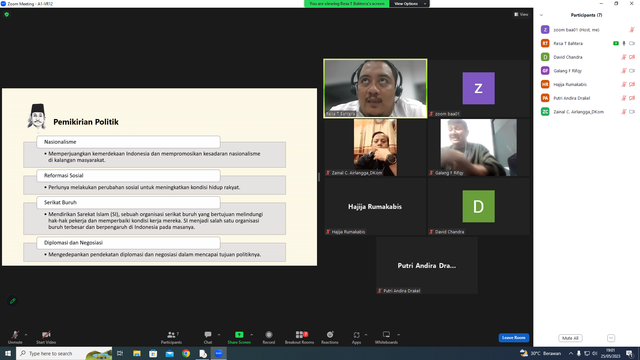This screenshot has height=360, width=640.
Task: Open the Reactions menu
Action: click(x=330, y=337)
